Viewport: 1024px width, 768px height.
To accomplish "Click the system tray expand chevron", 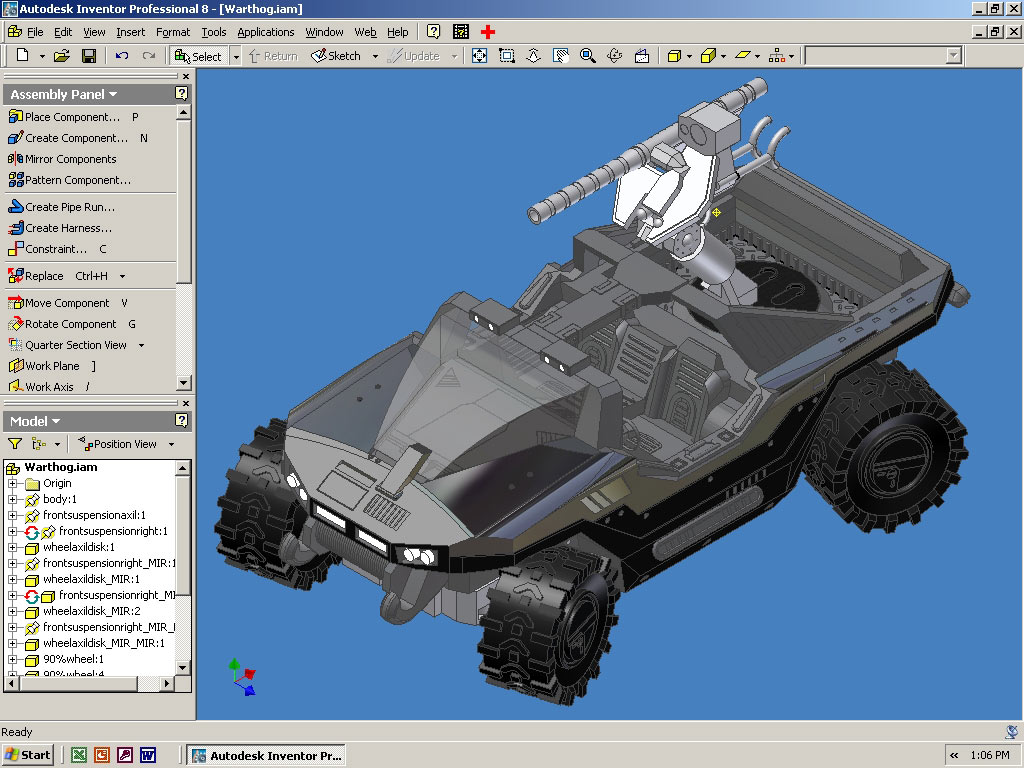I will pyautogui.click(x=954, y=756).
